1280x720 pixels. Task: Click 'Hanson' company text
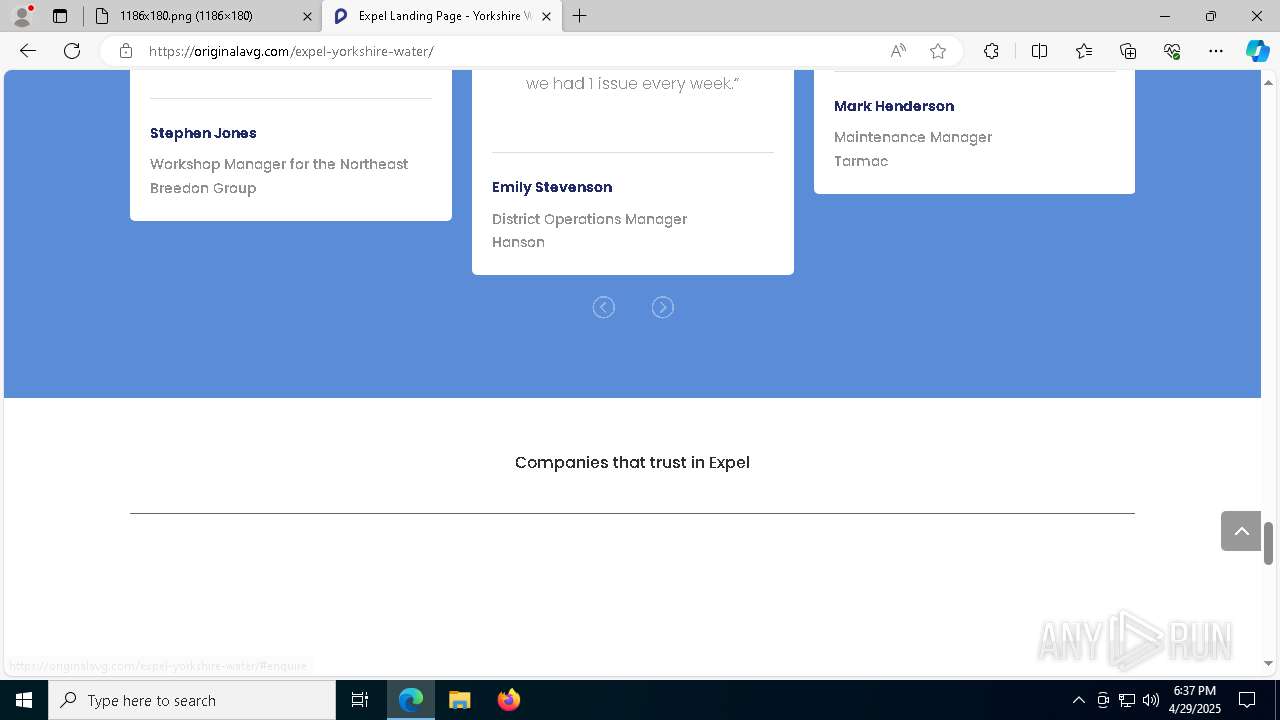point(518,242)
